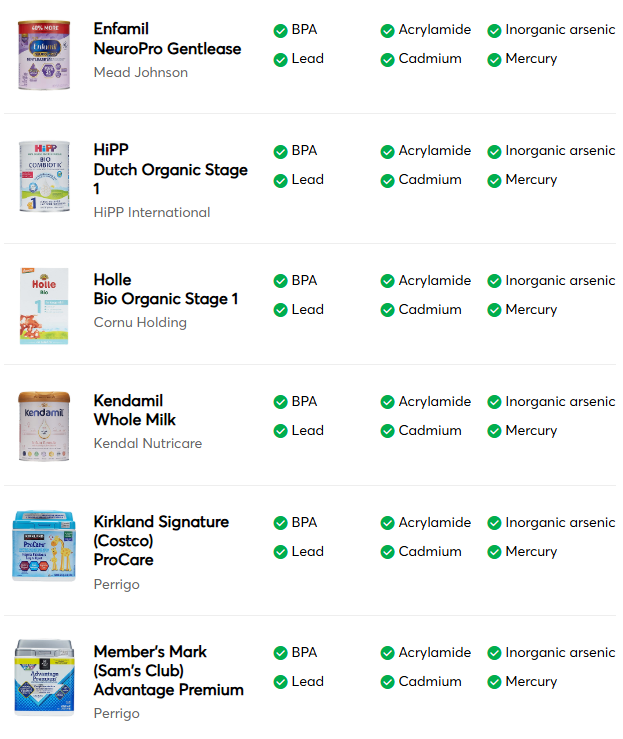
Task: Click the Enfamil Mercury green checkmark icon
Action: (x=495, y=60)
